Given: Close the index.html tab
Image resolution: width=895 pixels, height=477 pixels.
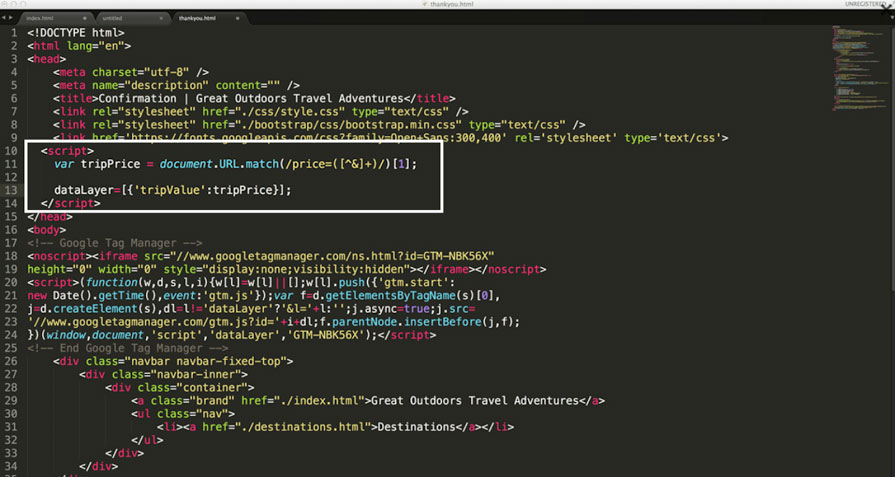Looking at the screenshot, I should pyautogui.click(x=85, y=18).
